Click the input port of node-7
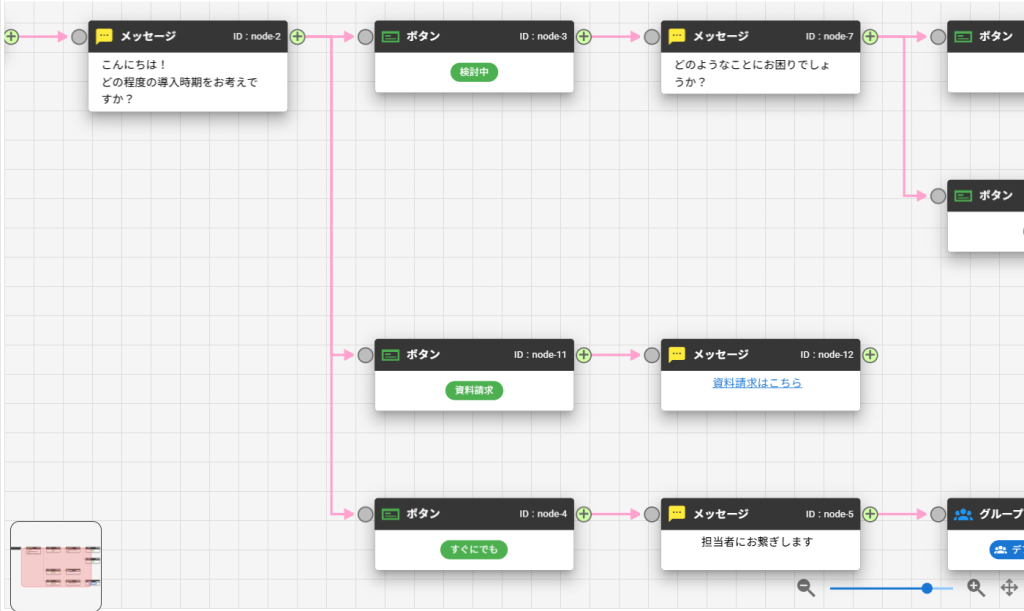Screen dimensions: 1024x611 [x=652, y=37]
